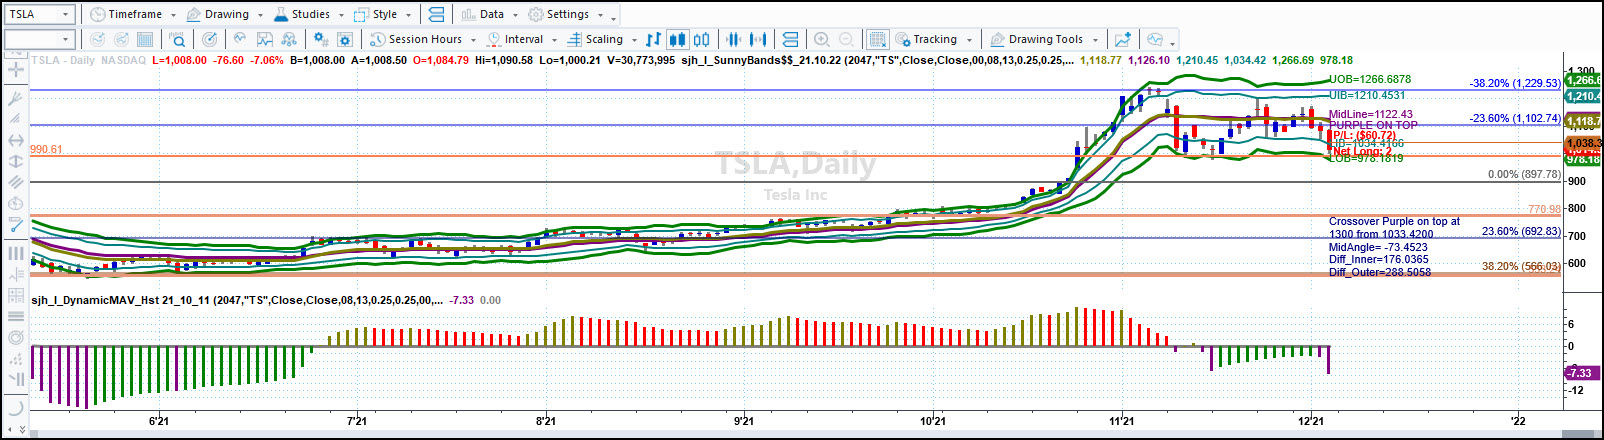This screenshot has width=1604, height=440.
Task: Click the 38.20% (566.03) Fibonacci label
Action: tap(1520, 267)
